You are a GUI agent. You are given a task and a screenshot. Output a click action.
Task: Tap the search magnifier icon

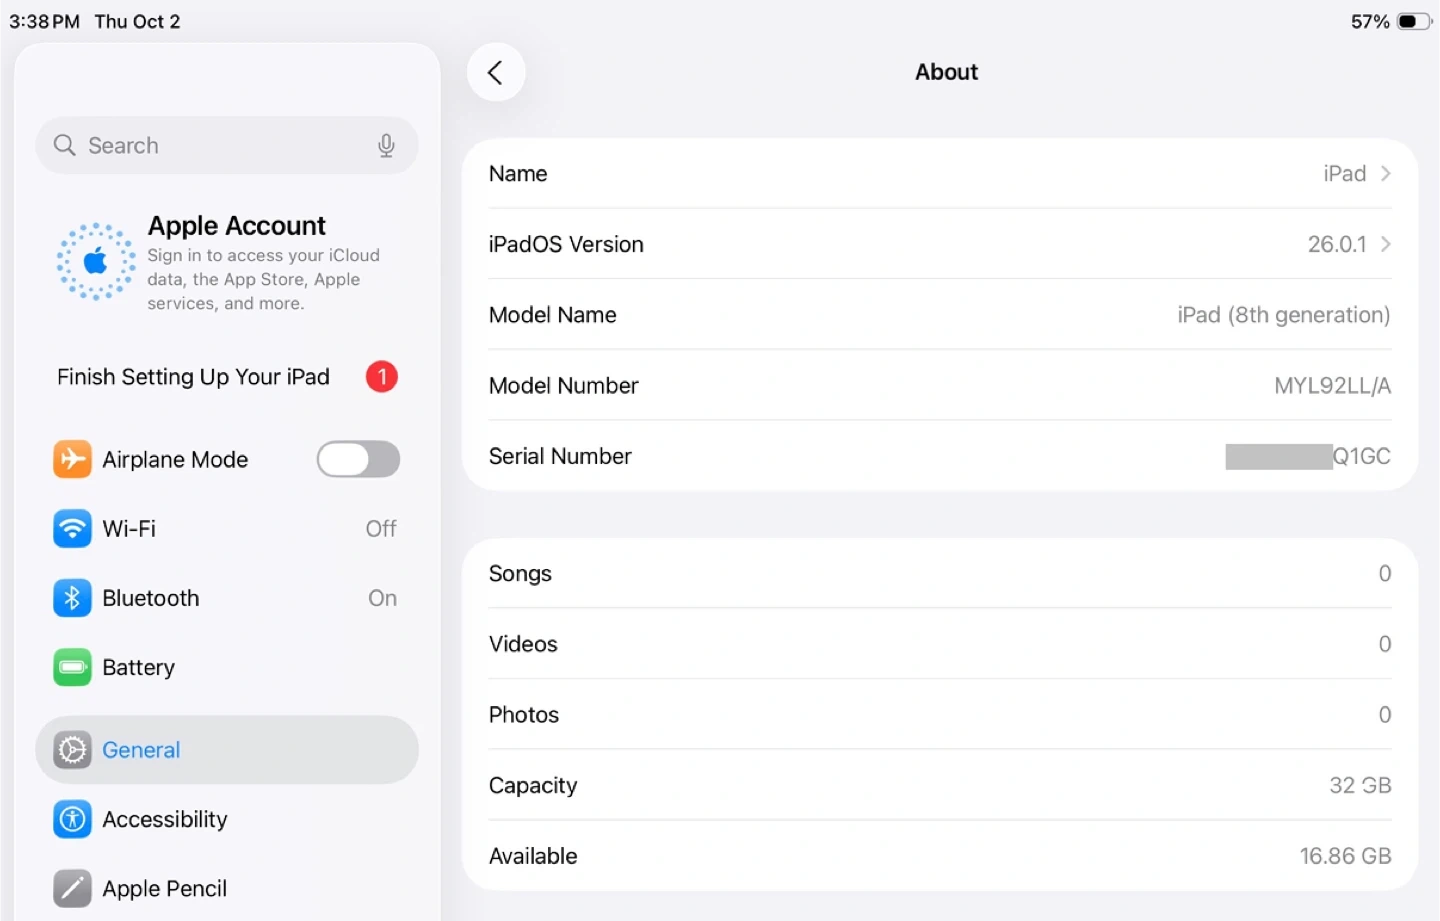pos(65,146)
